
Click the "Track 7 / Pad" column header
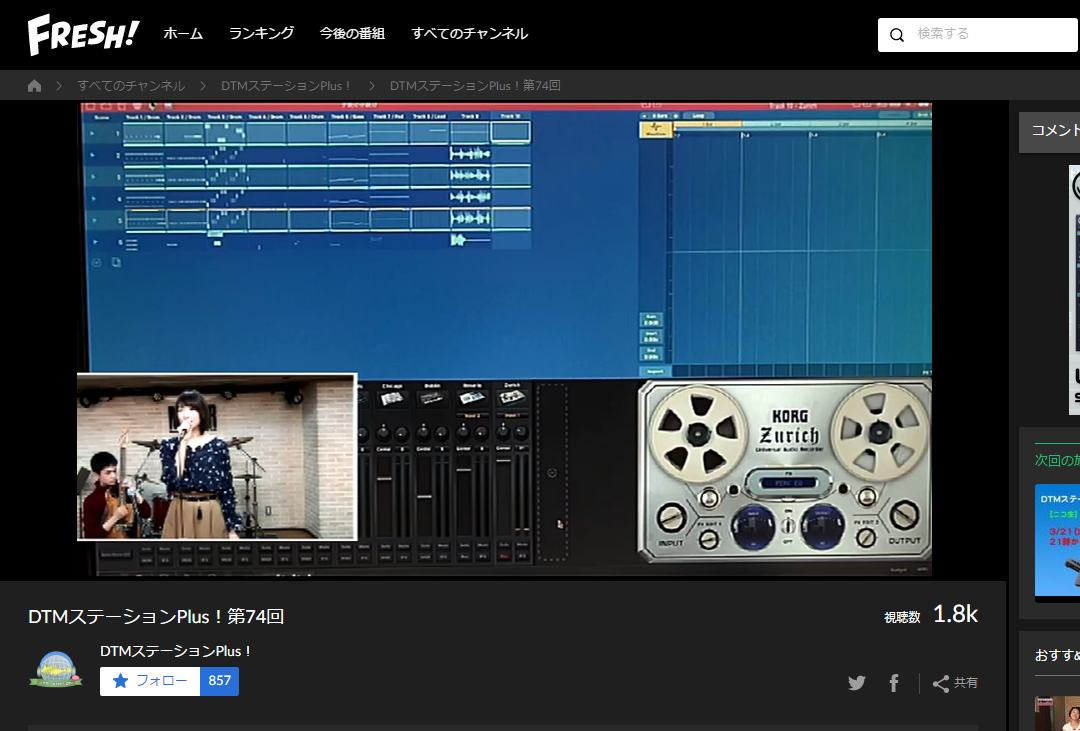point(389,116)
